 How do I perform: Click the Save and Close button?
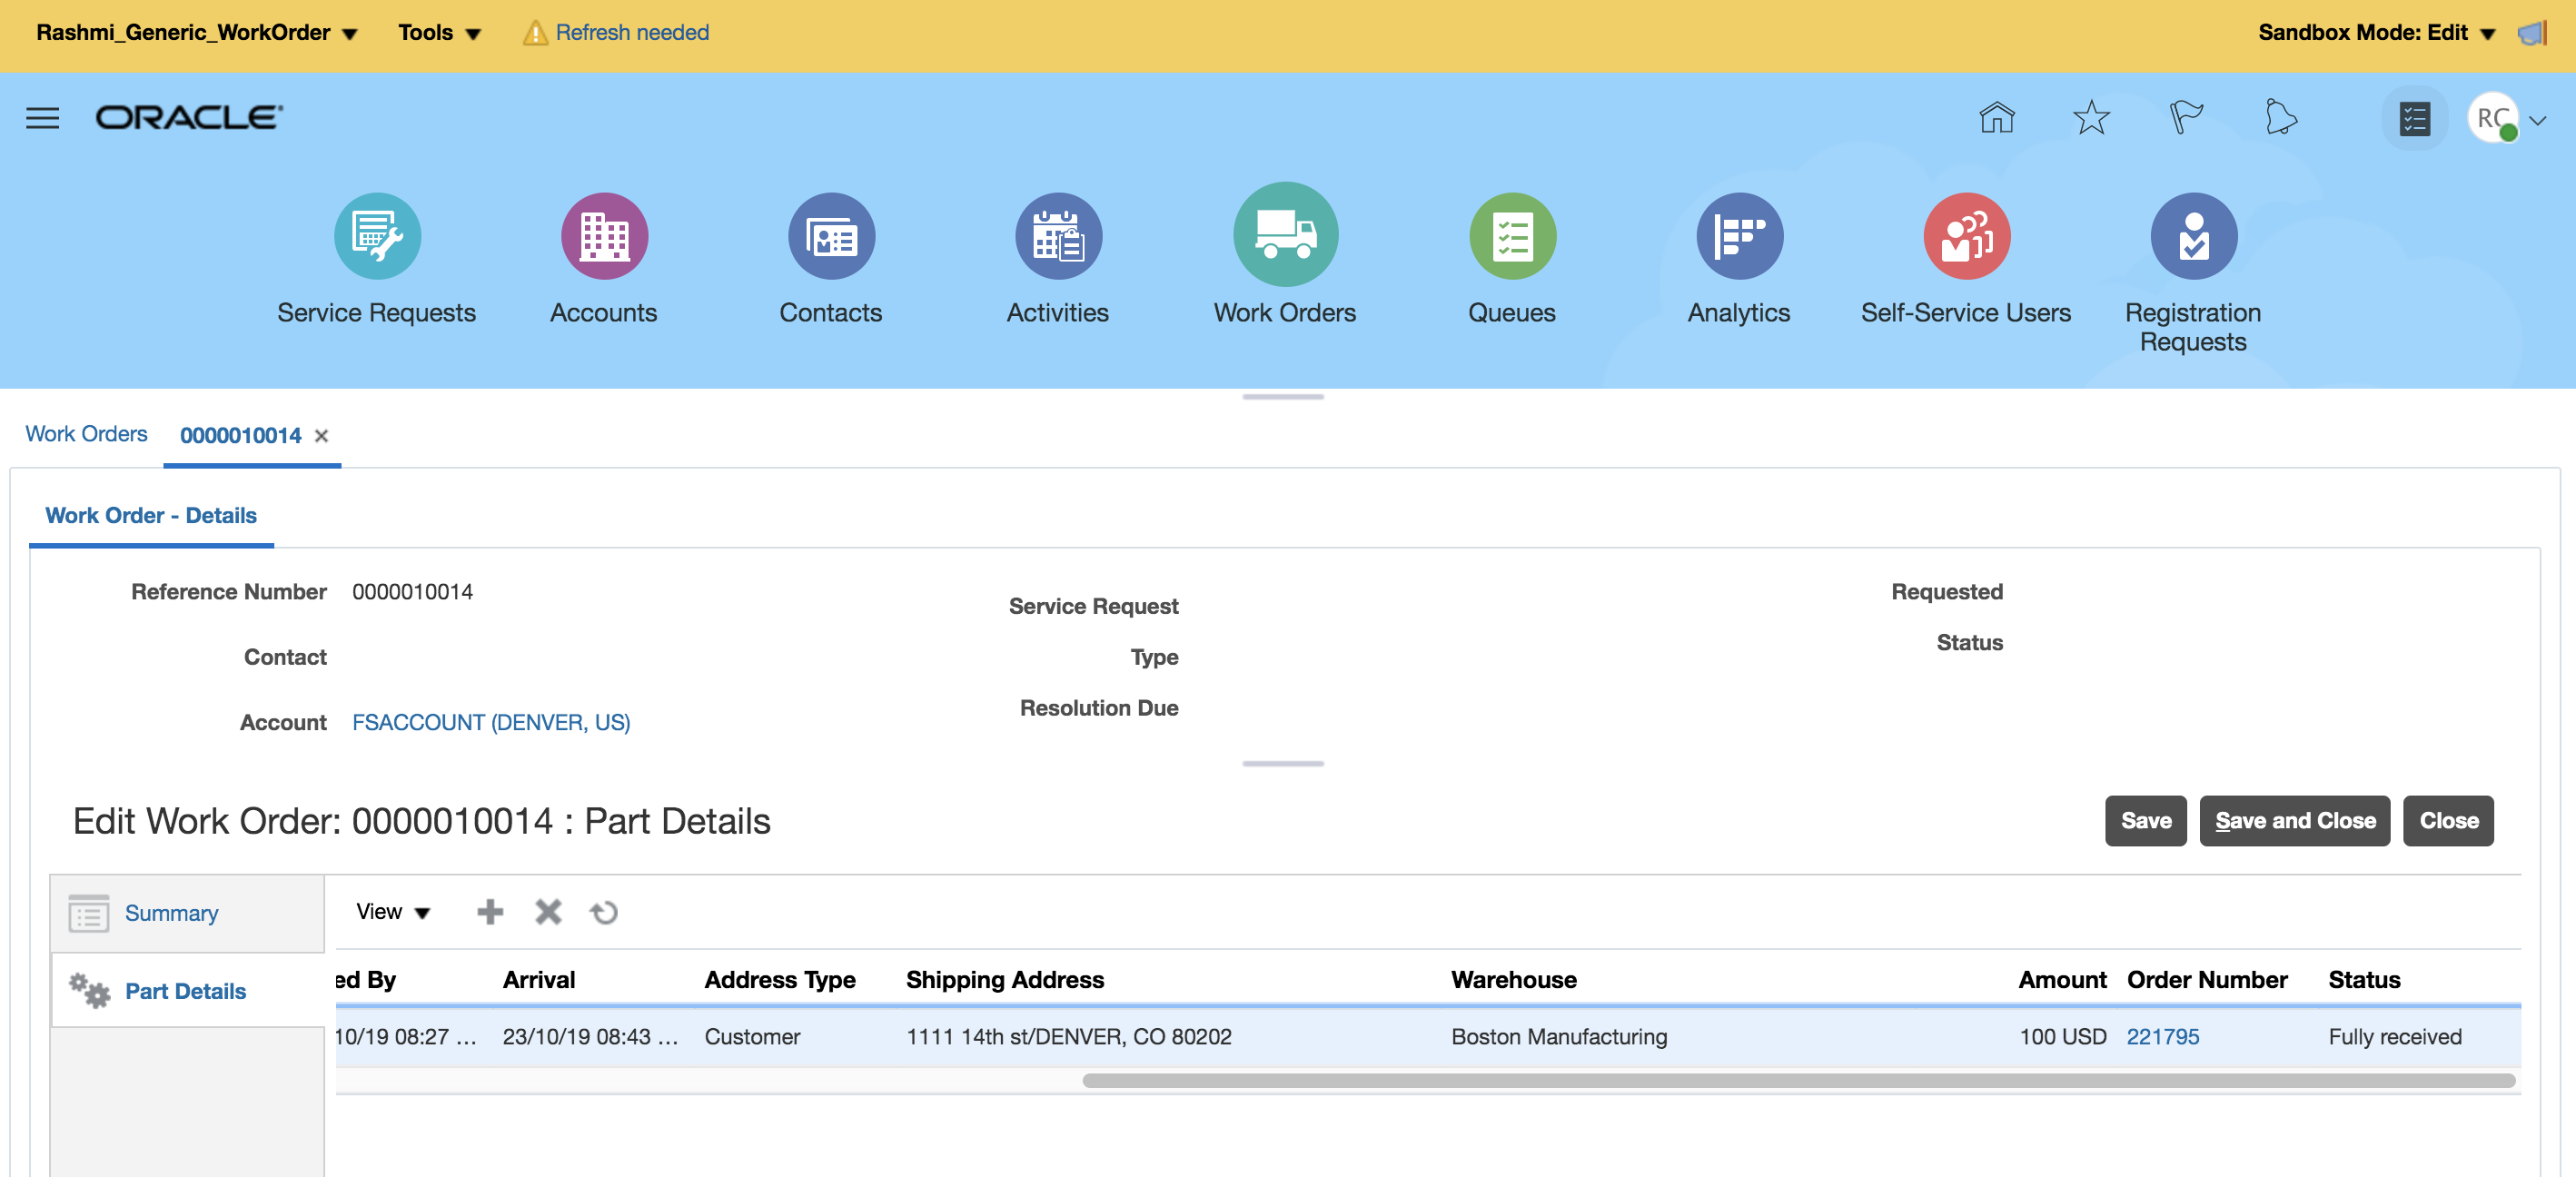[x=2294, y=820]
